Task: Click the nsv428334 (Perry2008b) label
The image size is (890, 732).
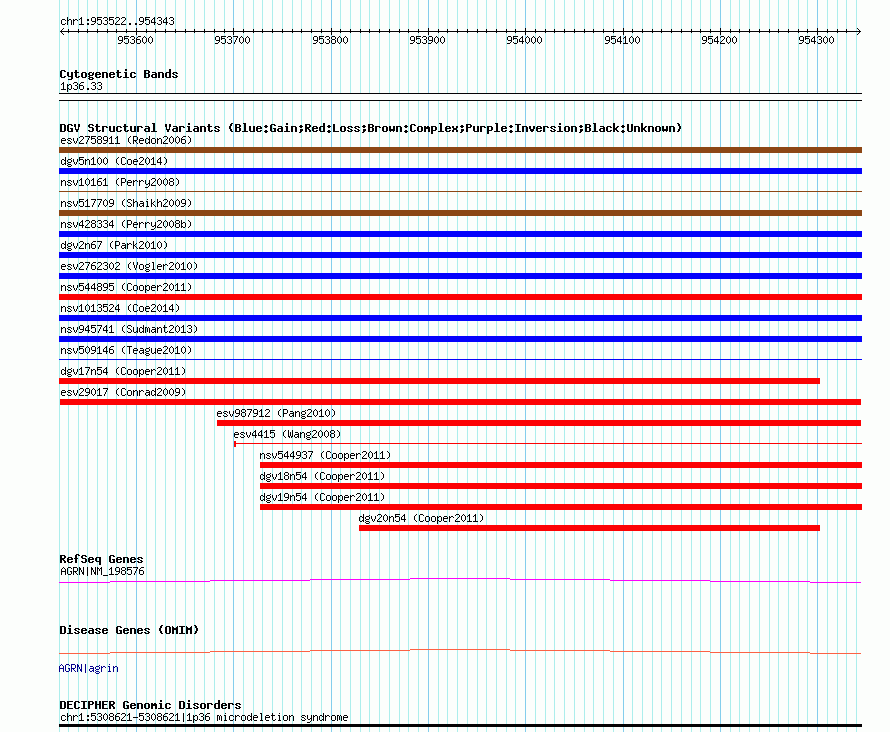Action: pyautogui.click(x=126, y=224)
